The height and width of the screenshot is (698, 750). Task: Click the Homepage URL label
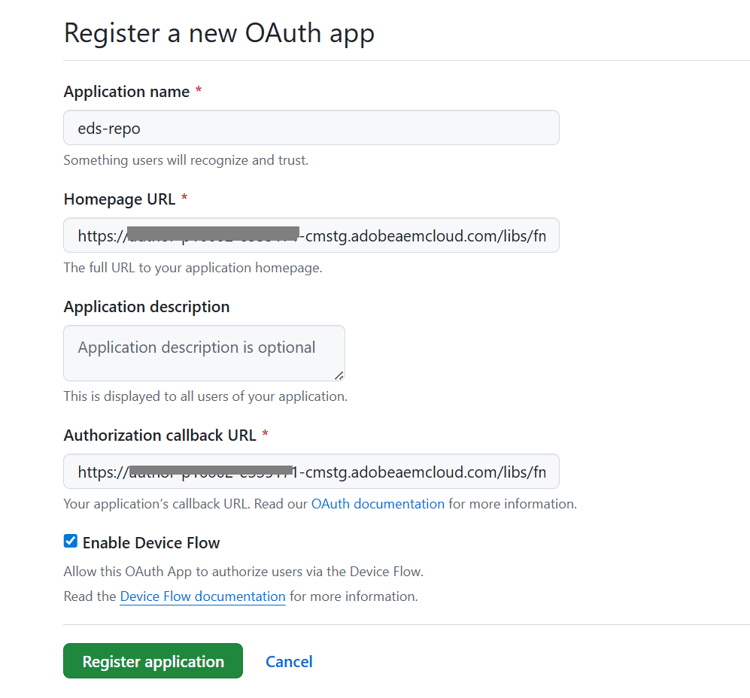coord(119,200)
